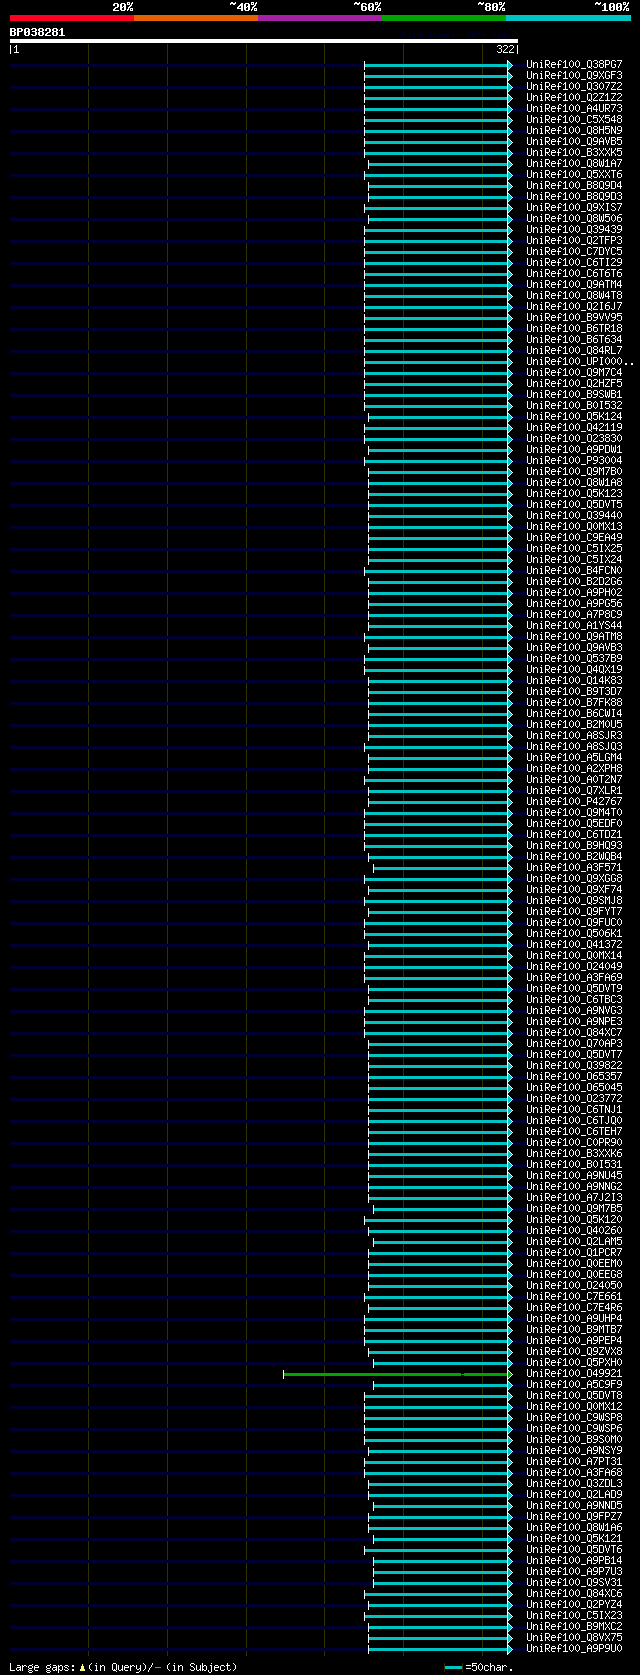This screenshot has height=1675, width=640.
Task: Open the UniRef100_Q42119 hit label
Action: (x=574, y=428)
